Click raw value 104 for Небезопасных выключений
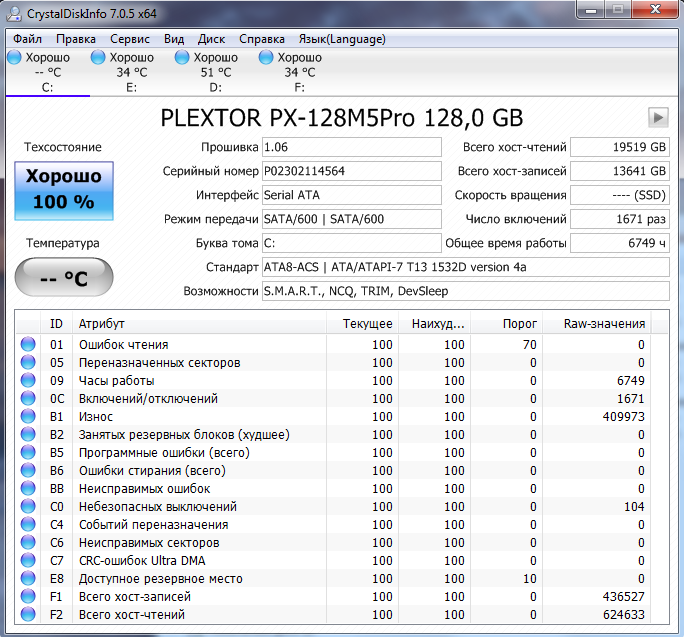Screen dimensions: 684x637 click(634, 507)
